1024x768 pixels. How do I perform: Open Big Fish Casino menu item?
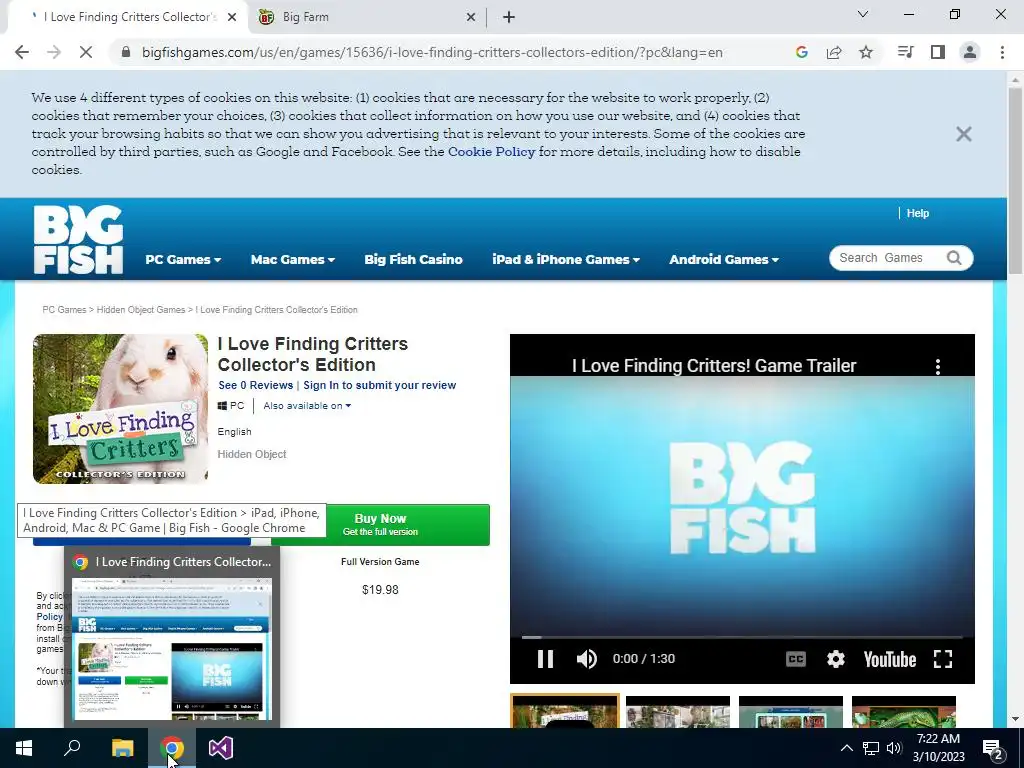tap(413, 259)
